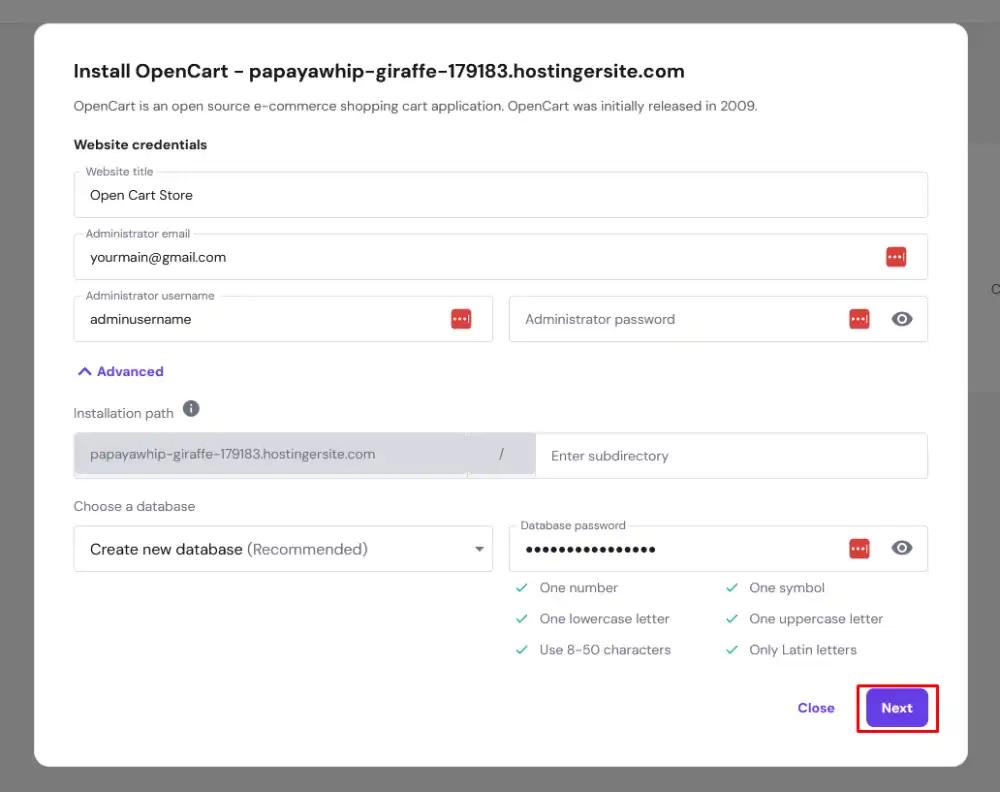Click the Close button
This screenshot has height=792, width=1000.
tap(816, 708)
